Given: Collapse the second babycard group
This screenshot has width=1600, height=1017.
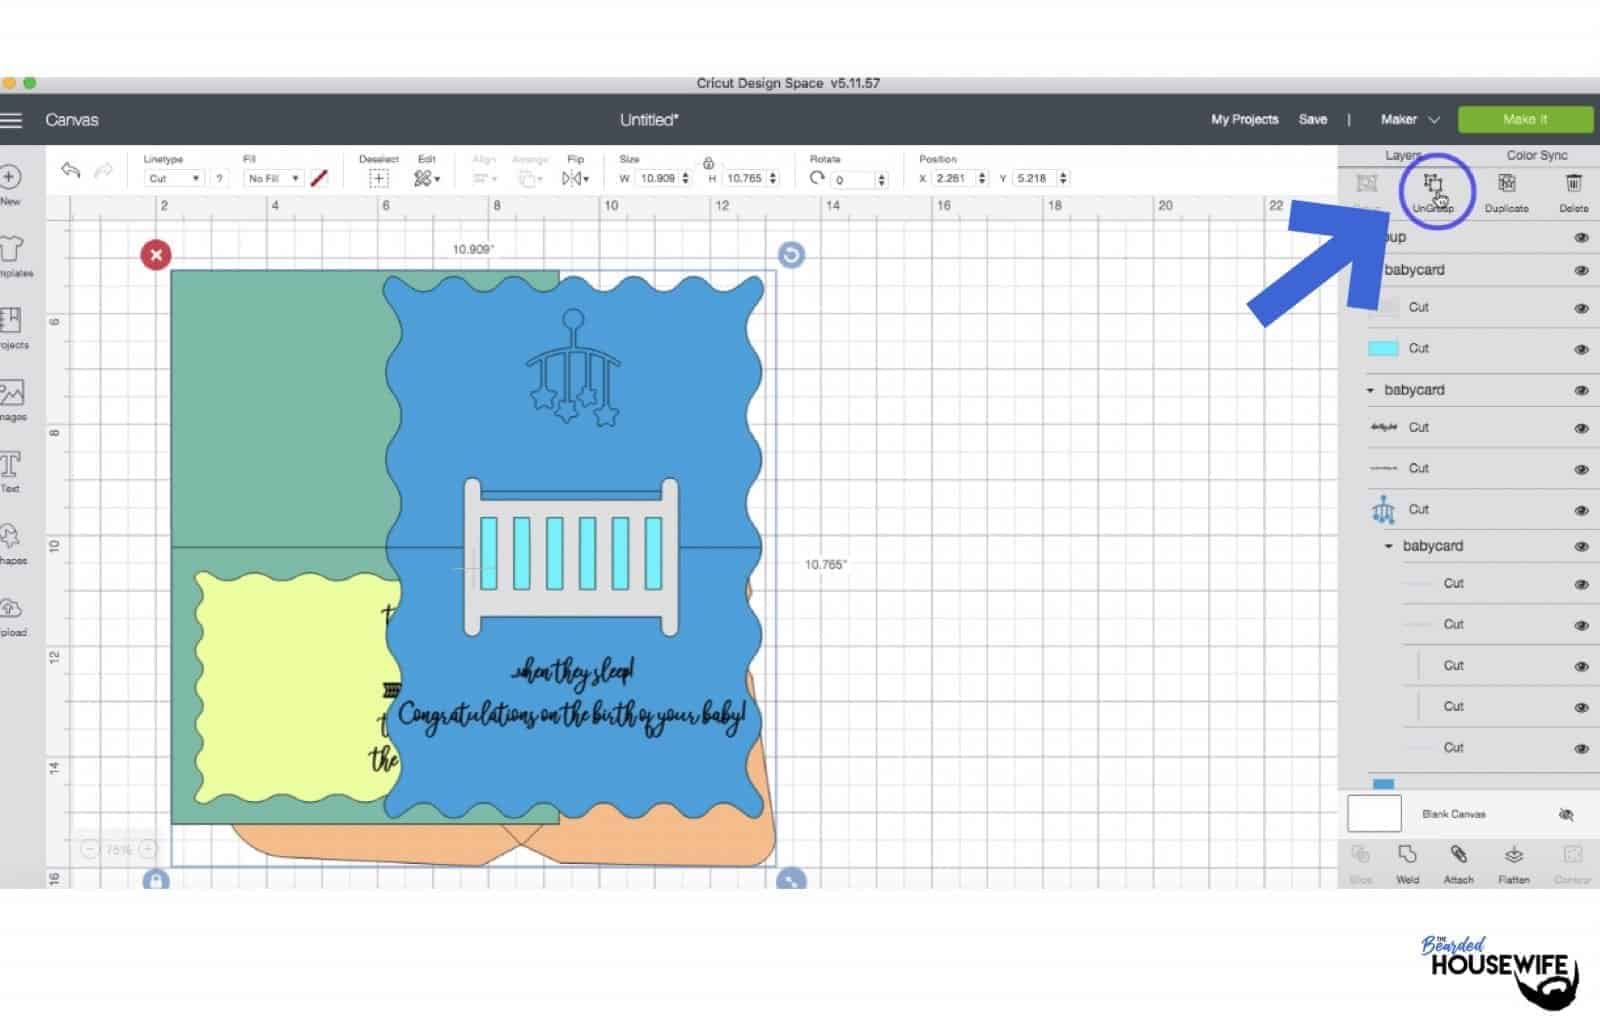Looking at the screenshot, I should pyautogui.click(x=1371, y=391).
